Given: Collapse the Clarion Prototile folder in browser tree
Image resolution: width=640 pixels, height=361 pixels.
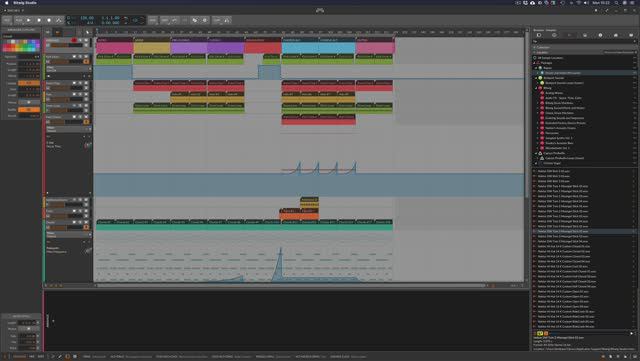Looking at the screenshot, I should (x=536, y=153).
